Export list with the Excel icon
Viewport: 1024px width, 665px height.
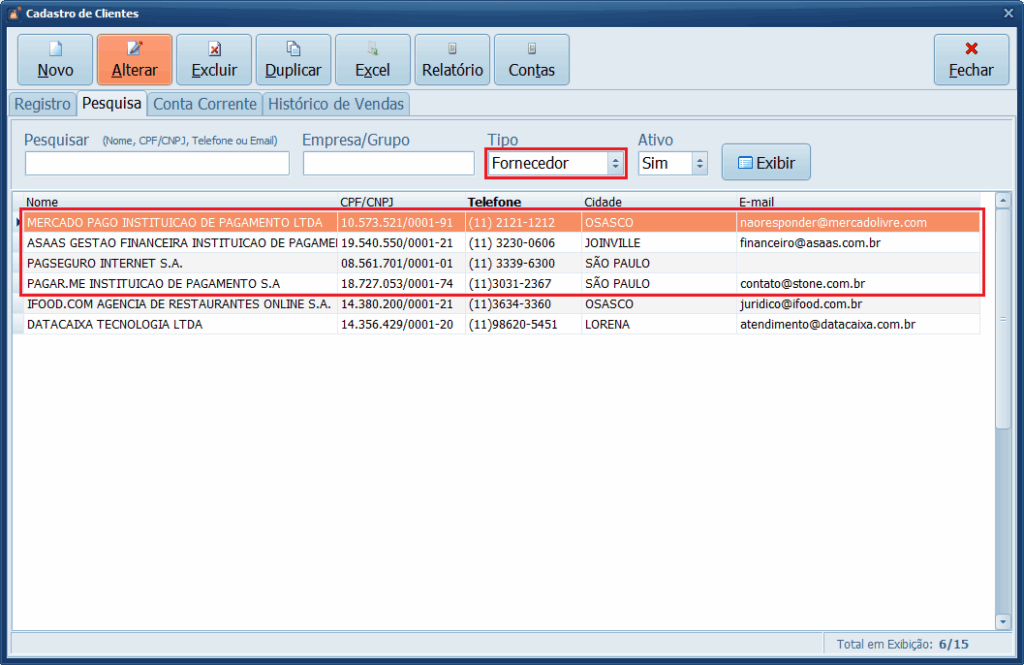click(372, 49)
